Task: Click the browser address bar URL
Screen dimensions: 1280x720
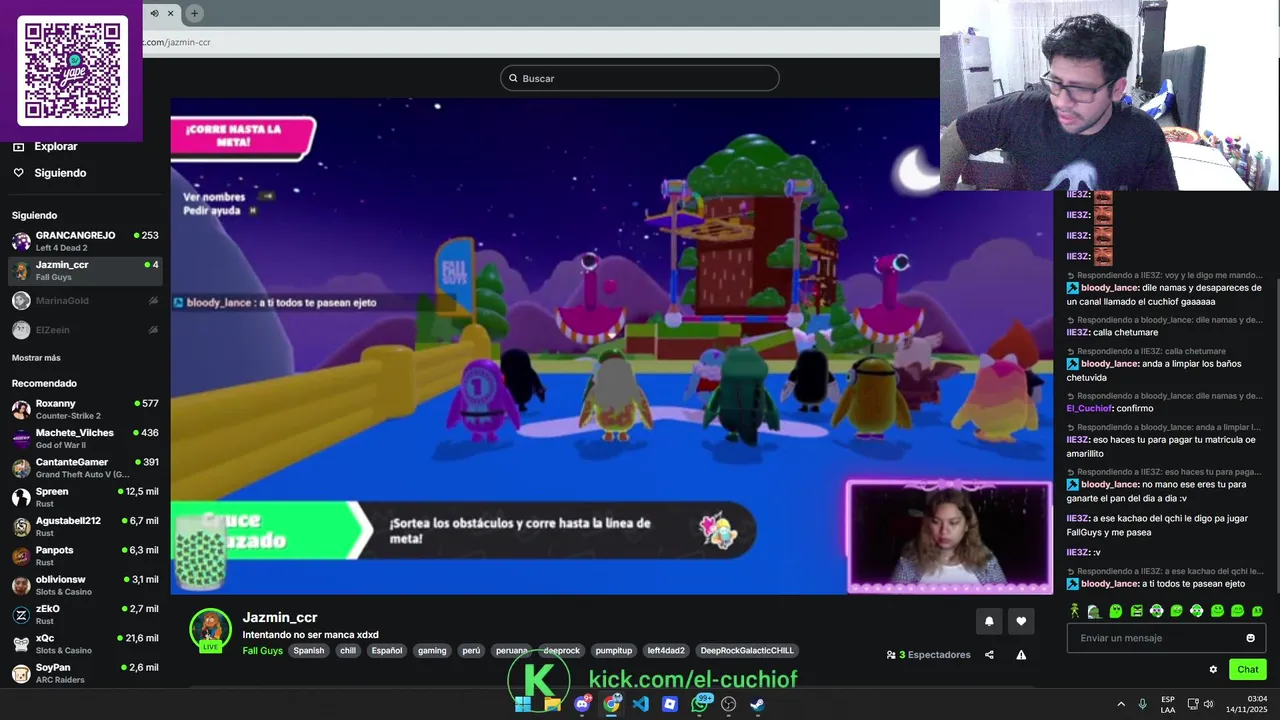Action: (x=176, y=42)
